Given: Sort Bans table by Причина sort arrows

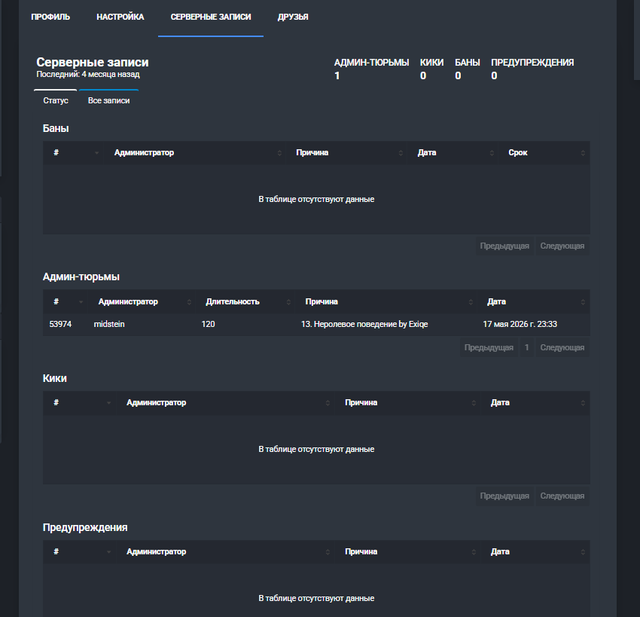Looking at the screenshot, I should click(x=400, y=153).
